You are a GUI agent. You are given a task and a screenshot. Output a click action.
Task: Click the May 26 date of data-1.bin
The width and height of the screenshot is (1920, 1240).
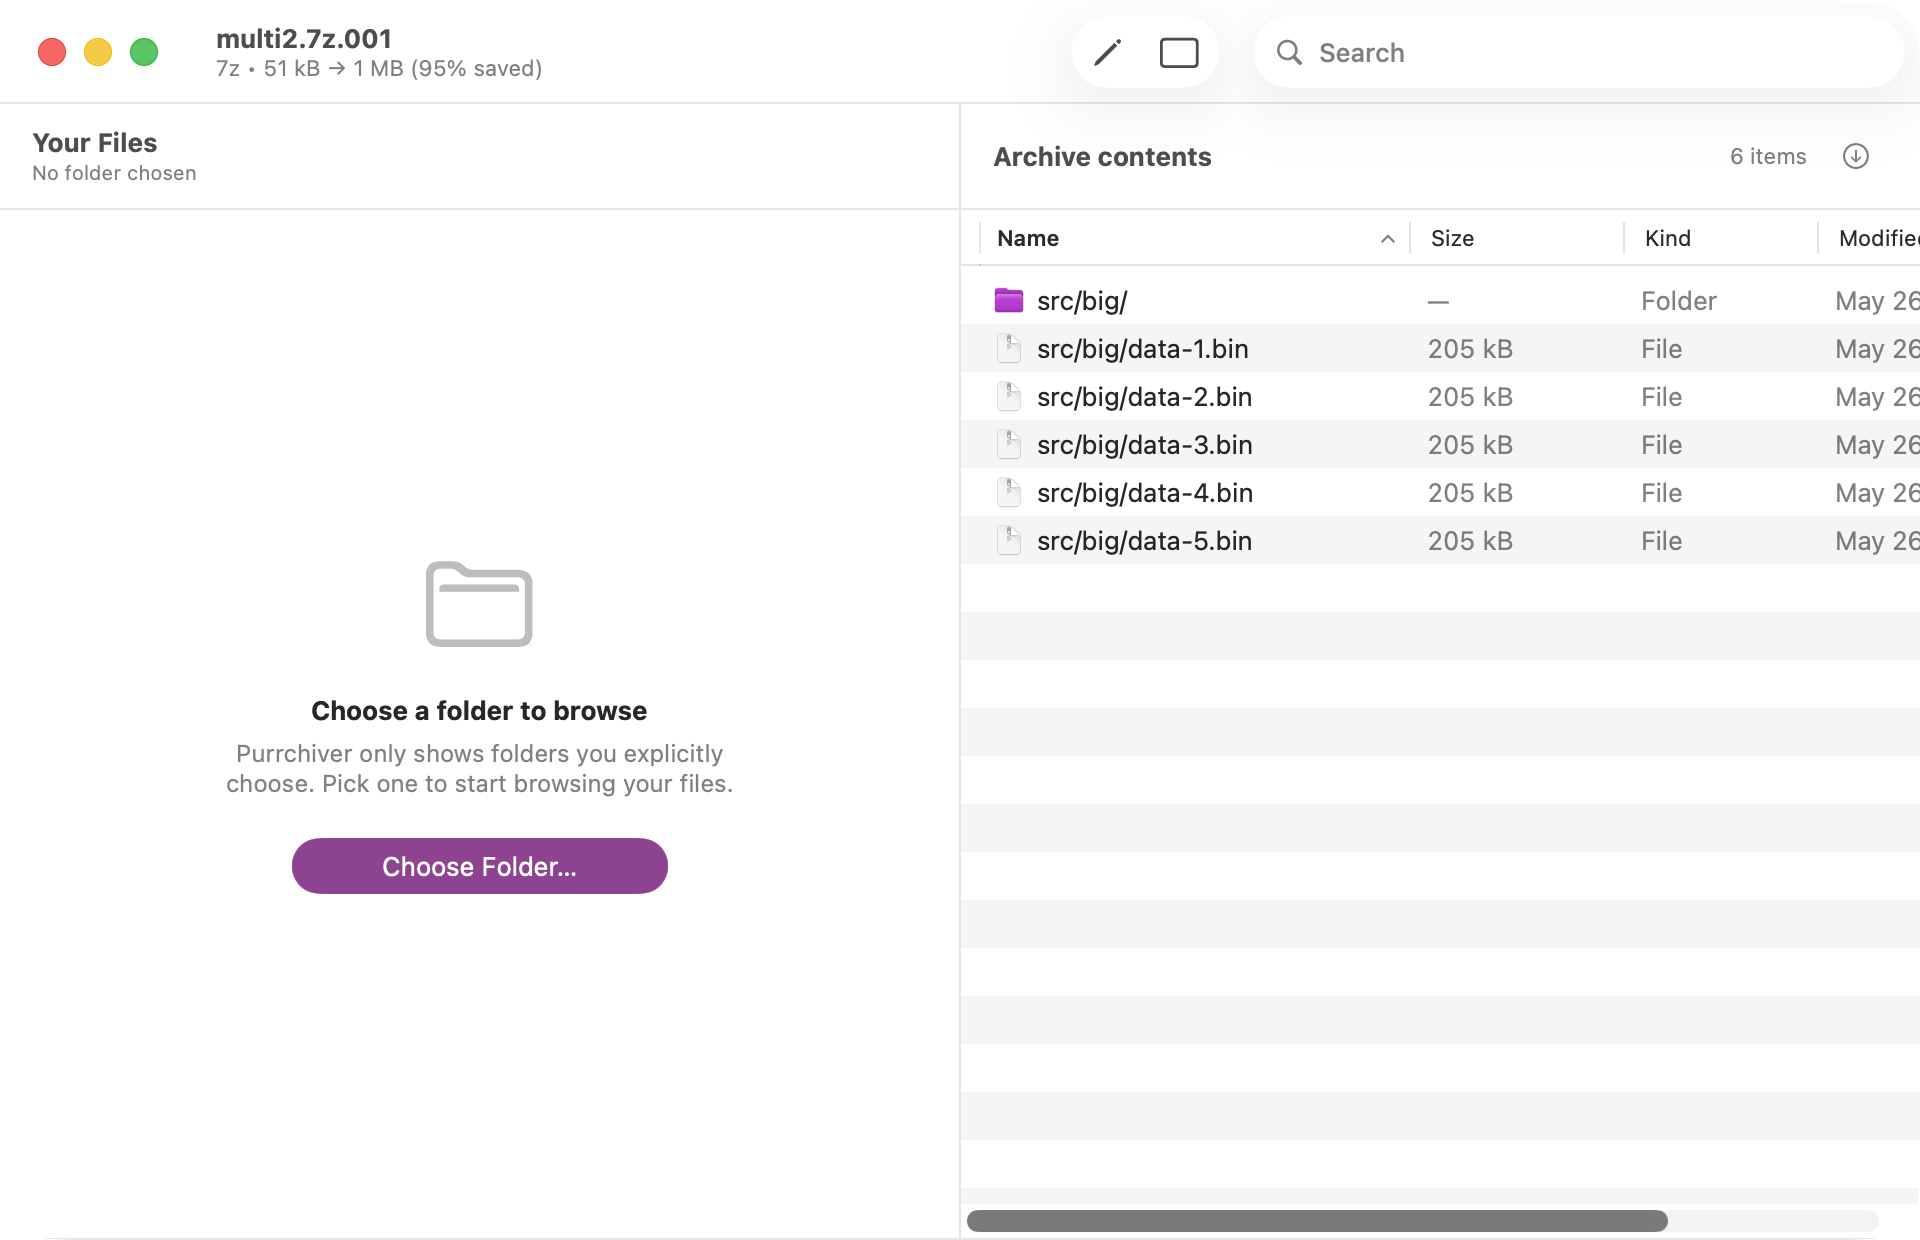click(1877, 348)
